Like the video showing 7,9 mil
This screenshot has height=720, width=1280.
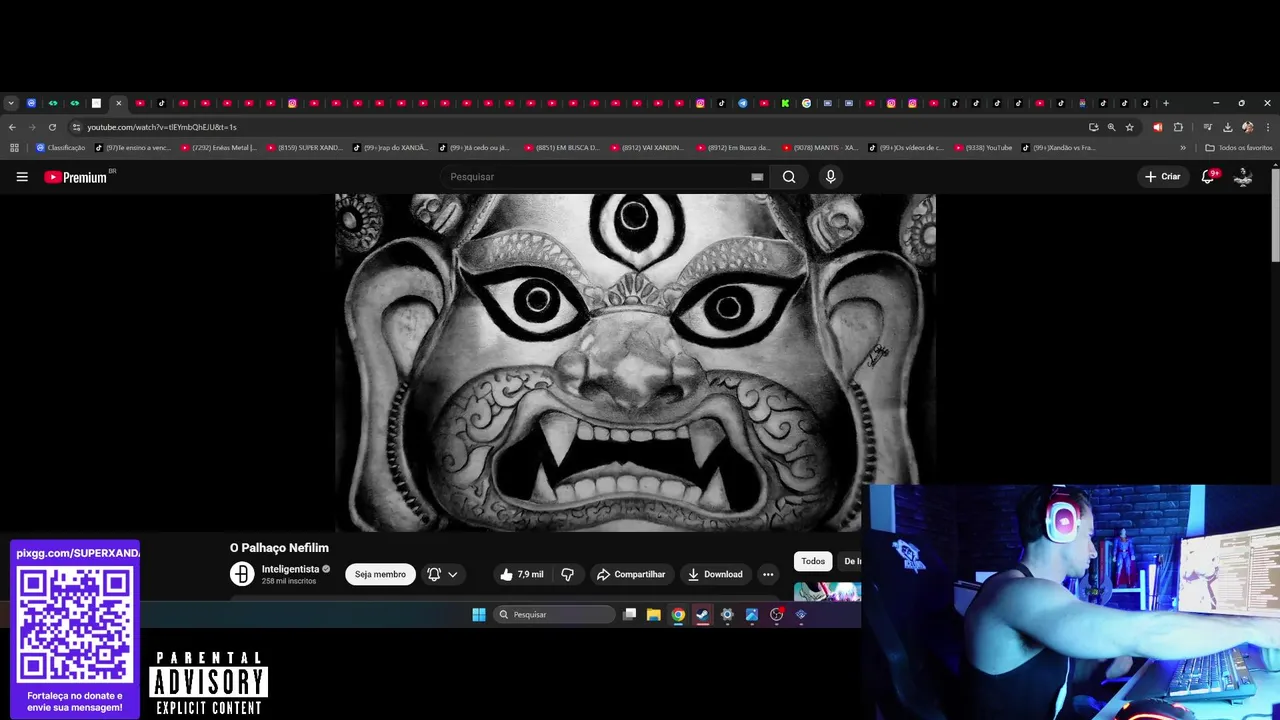522,574
